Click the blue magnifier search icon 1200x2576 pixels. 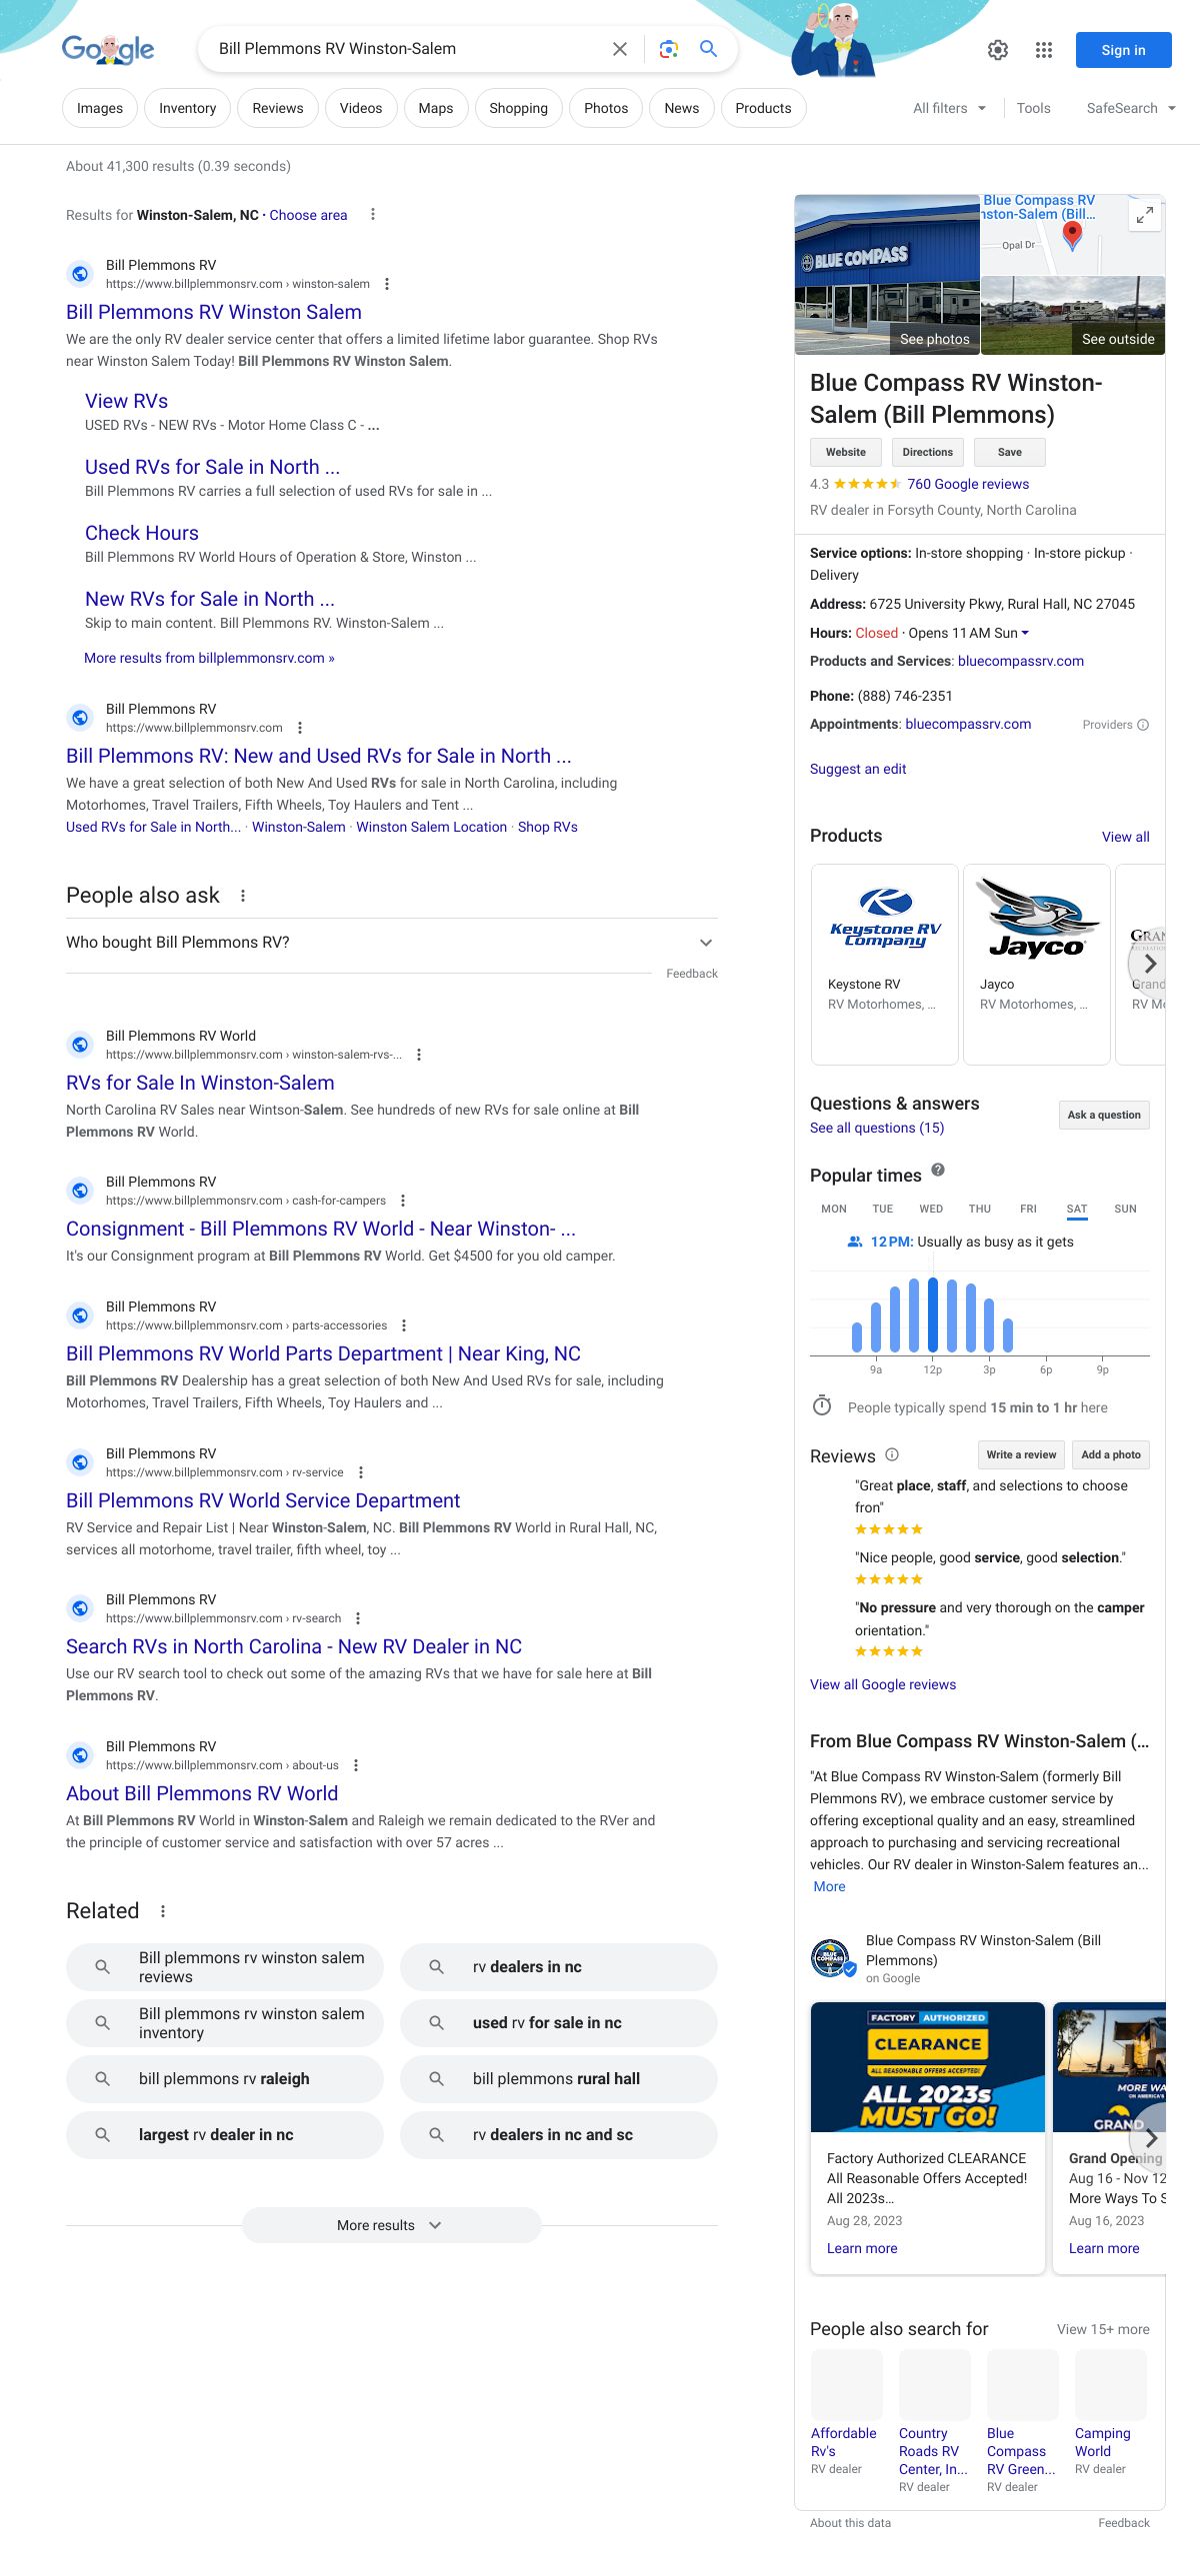pos(708,49)
